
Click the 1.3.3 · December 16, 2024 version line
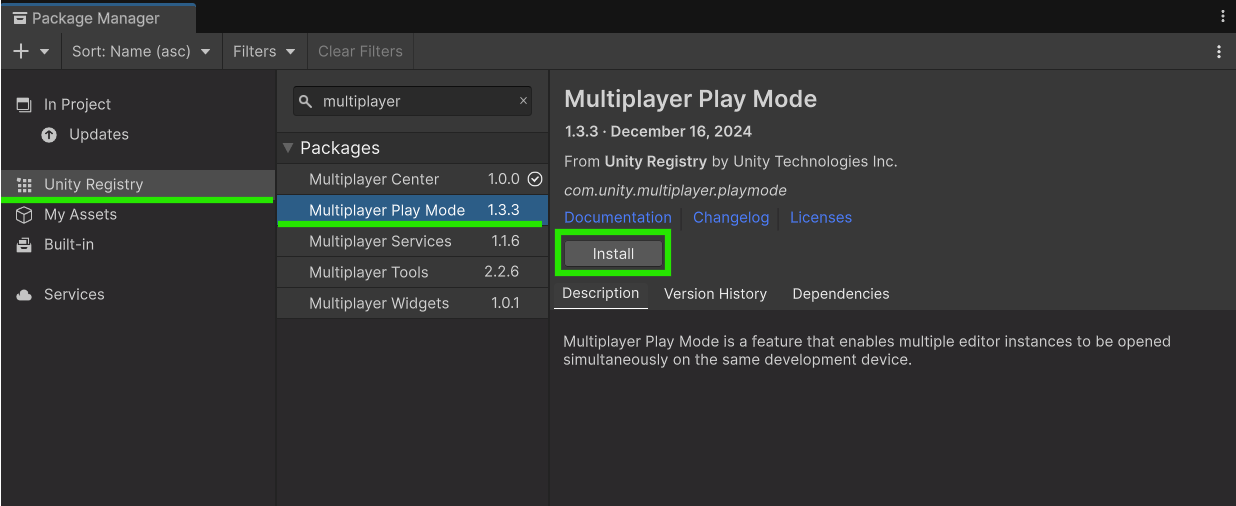pos(658,131)
